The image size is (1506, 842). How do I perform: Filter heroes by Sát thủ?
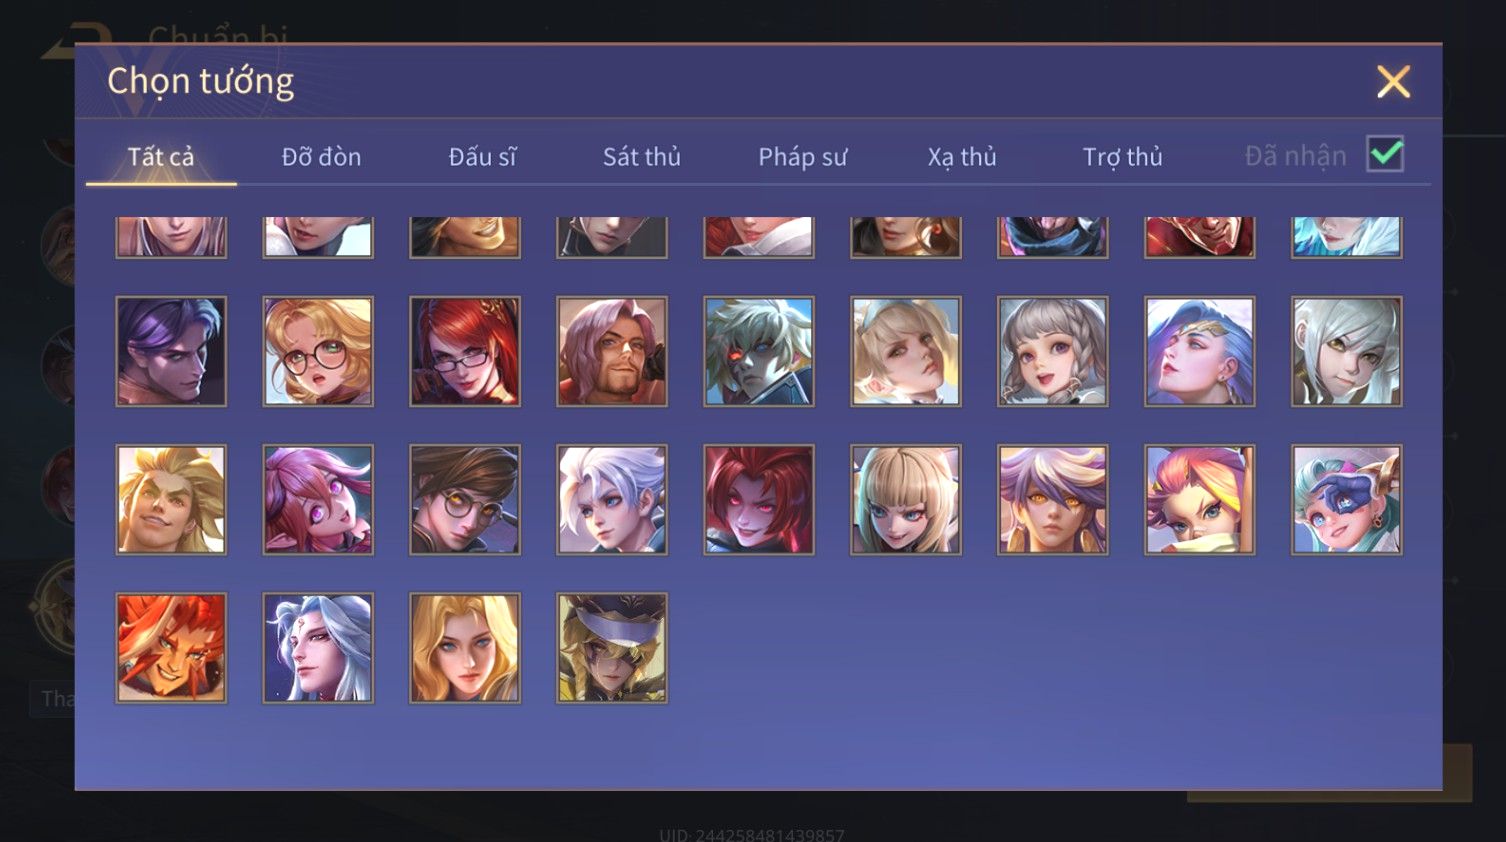[x=642, y=157]
